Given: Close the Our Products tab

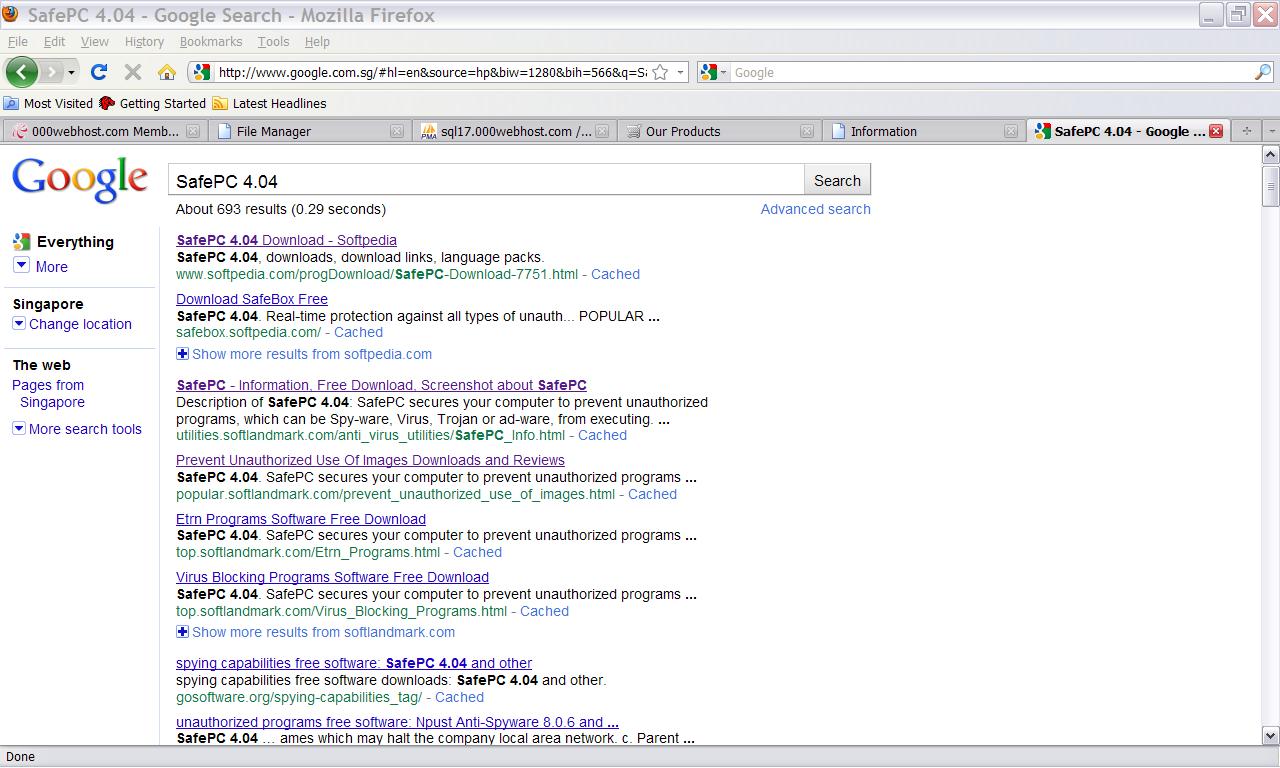Looking at the screenshot, I should 807,131.
